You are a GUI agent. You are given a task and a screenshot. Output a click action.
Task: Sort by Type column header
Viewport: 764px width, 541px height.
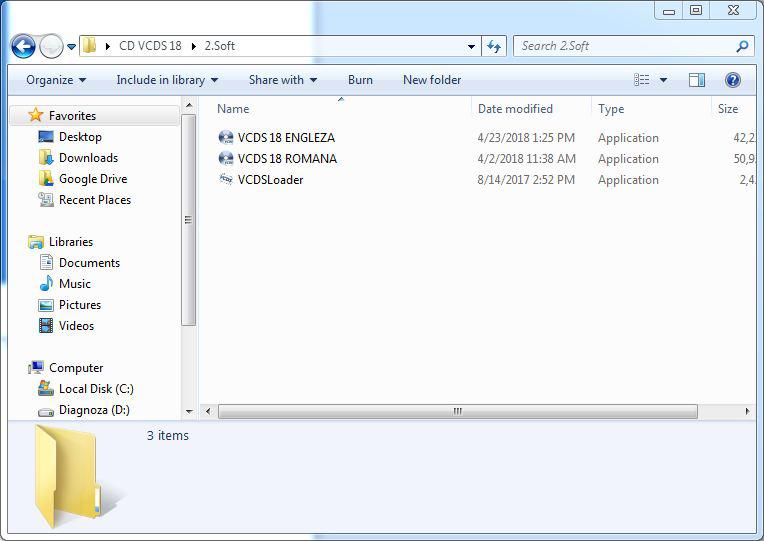point(611,109)
